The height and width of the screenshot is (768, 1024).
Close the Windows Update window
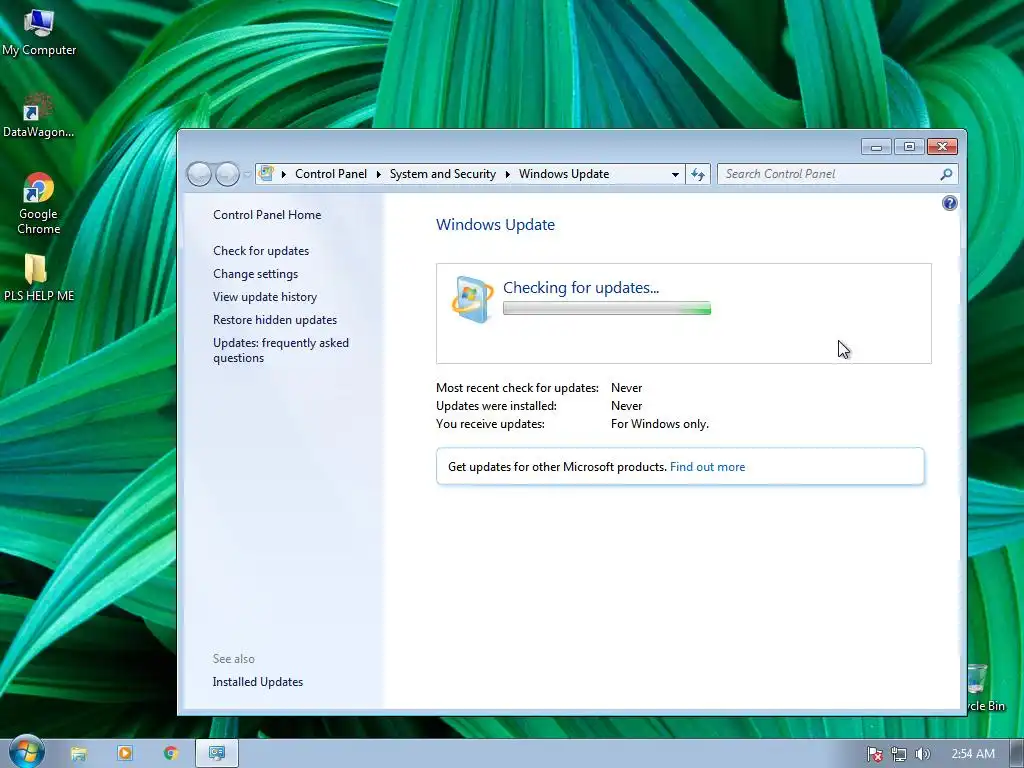tap(942, 147)
